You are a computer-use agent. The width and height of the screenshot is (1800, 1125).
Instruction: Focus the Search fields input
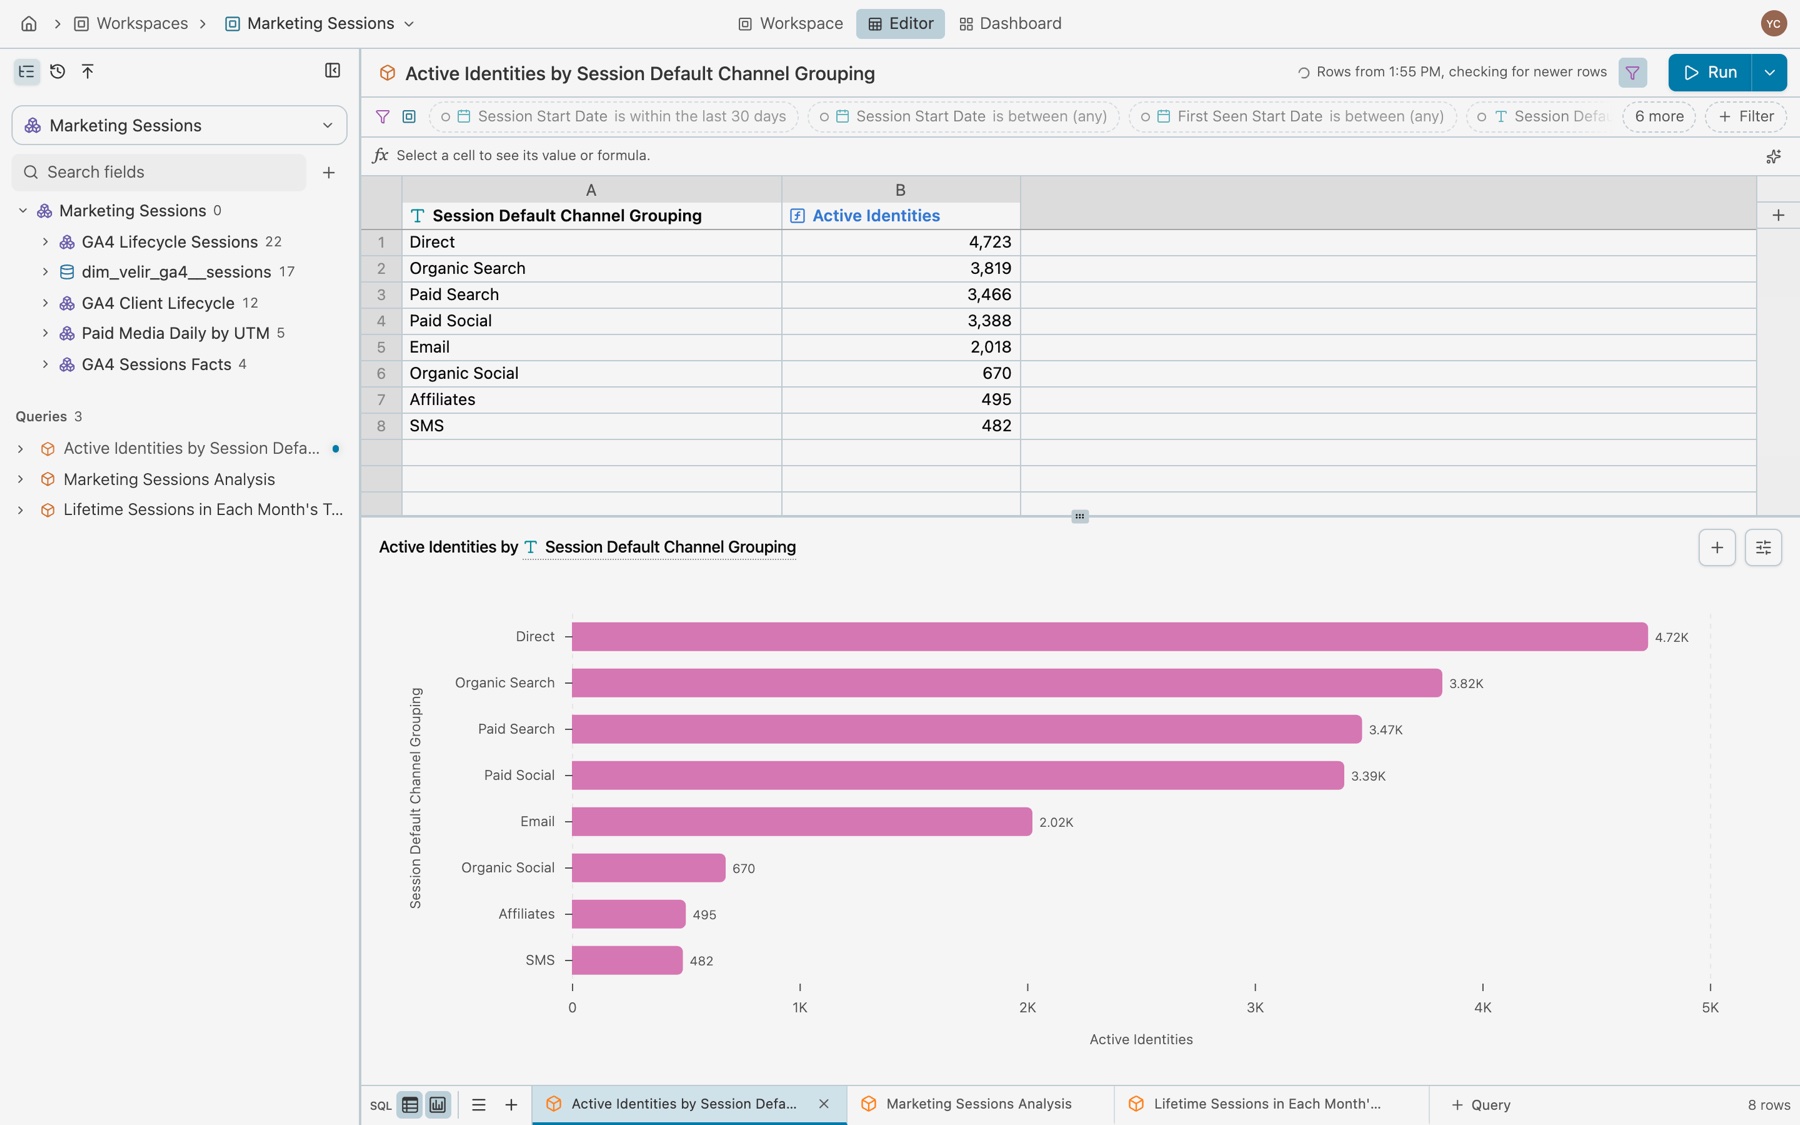tap(160, 172)
